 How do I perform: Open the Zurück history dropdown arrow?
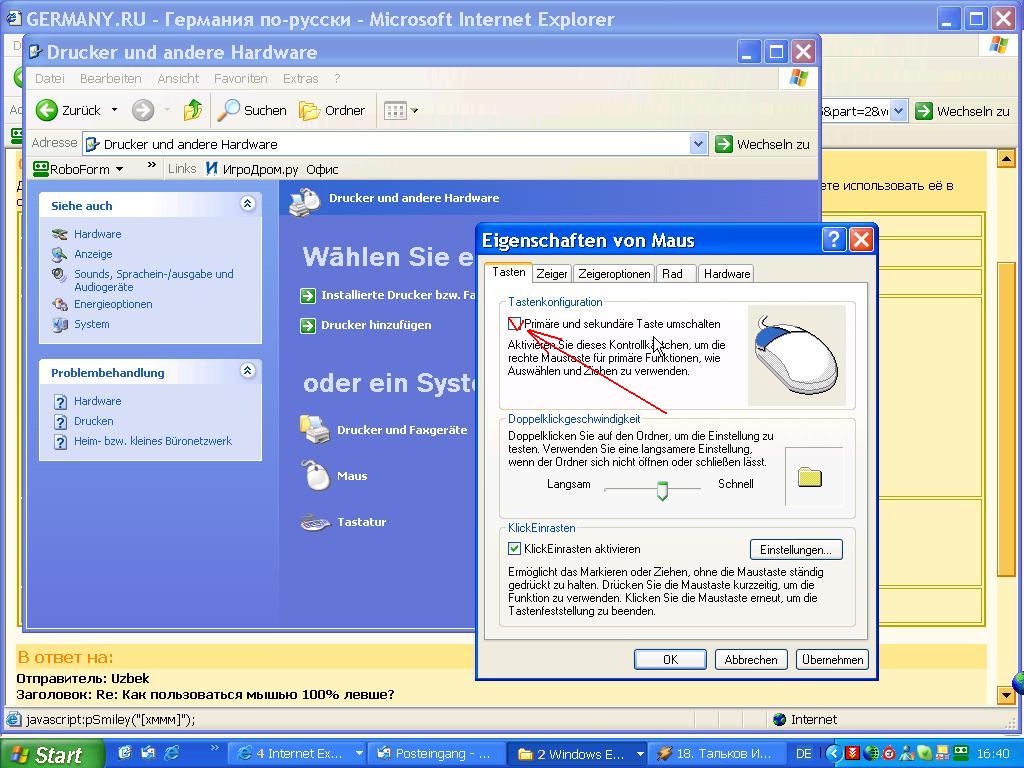[x=114, y=110]
